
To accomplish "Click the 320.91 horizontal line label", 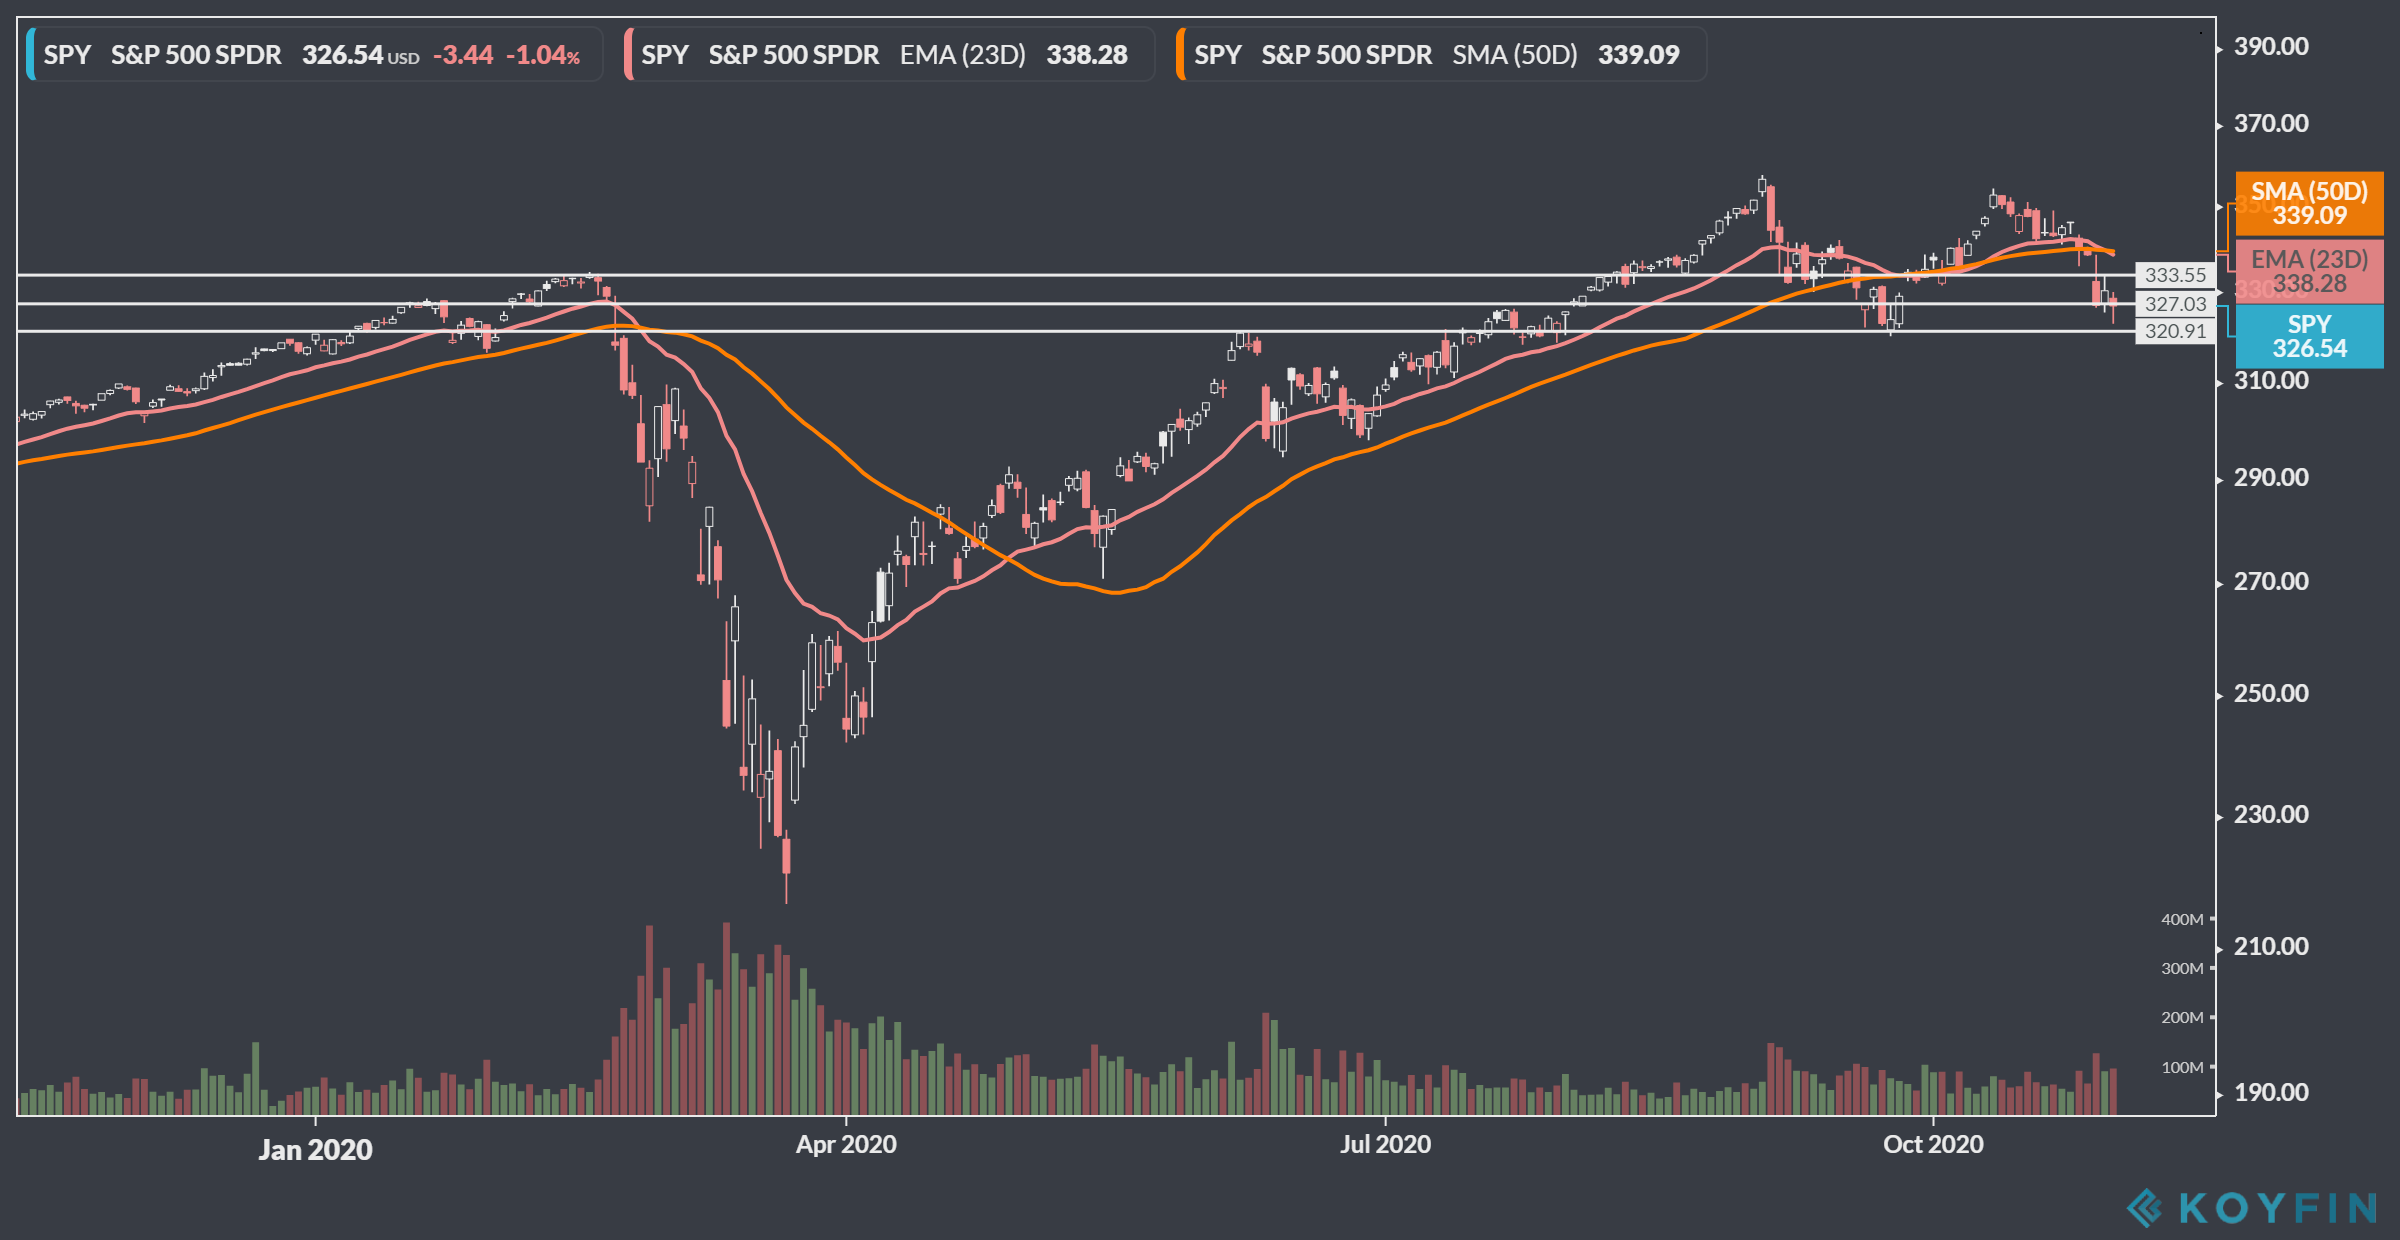I will tap(2175, 331).
